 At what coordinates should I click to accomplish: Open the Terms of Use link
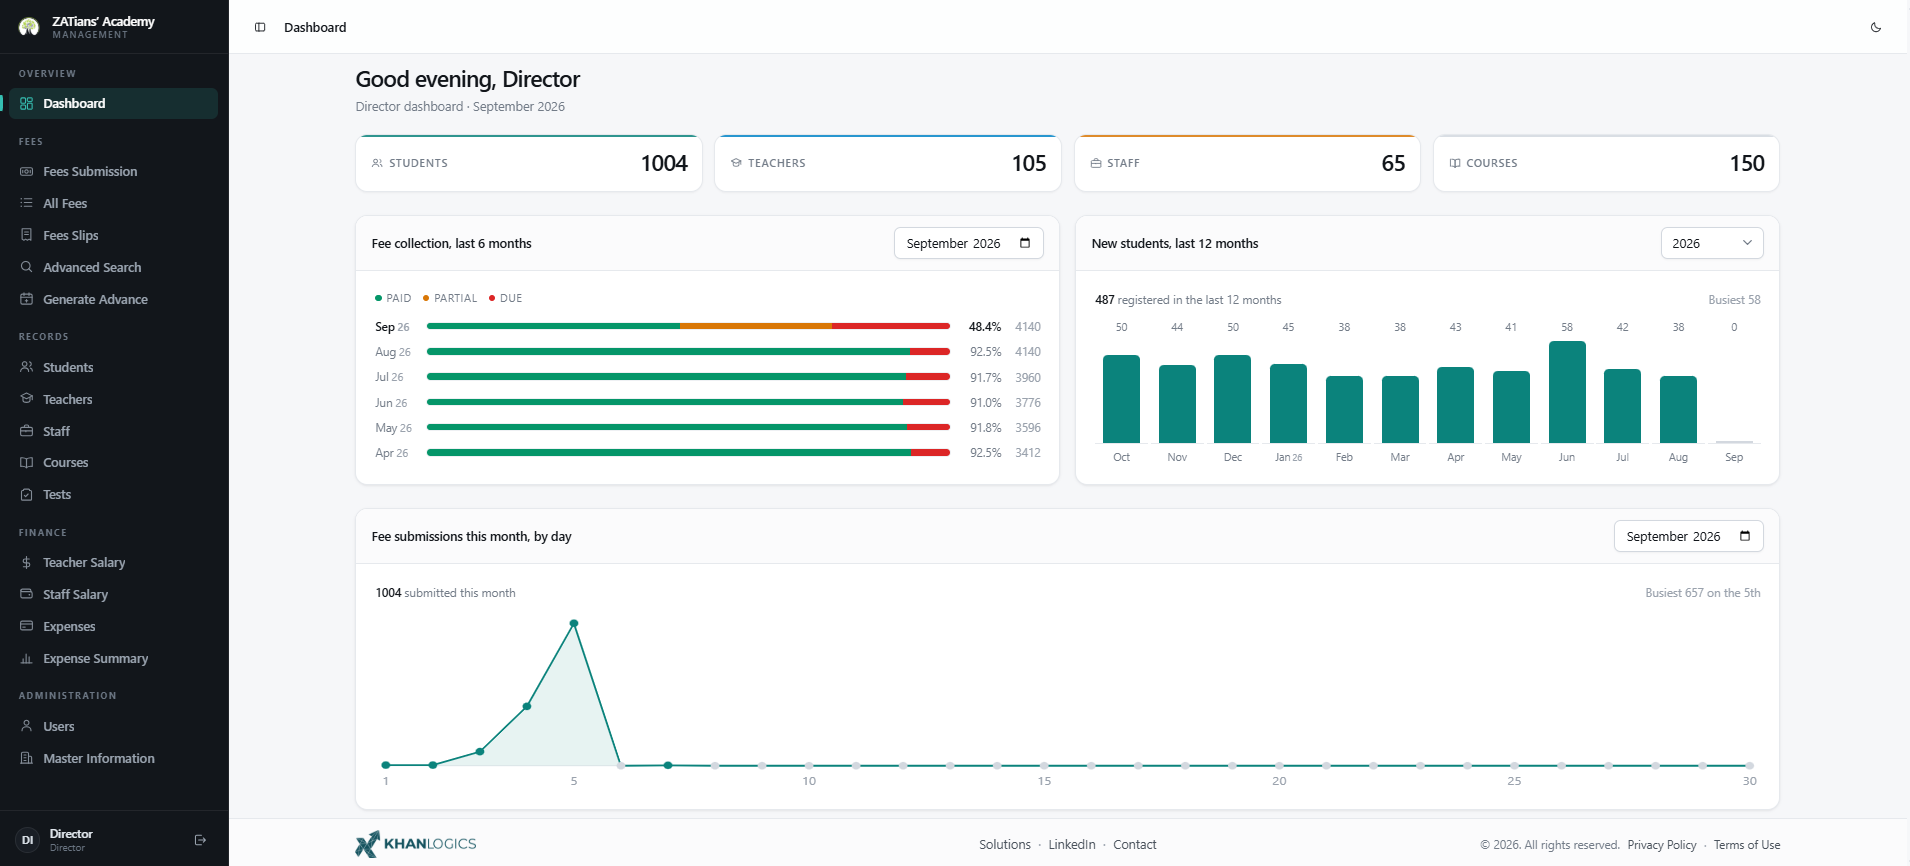1747,845
